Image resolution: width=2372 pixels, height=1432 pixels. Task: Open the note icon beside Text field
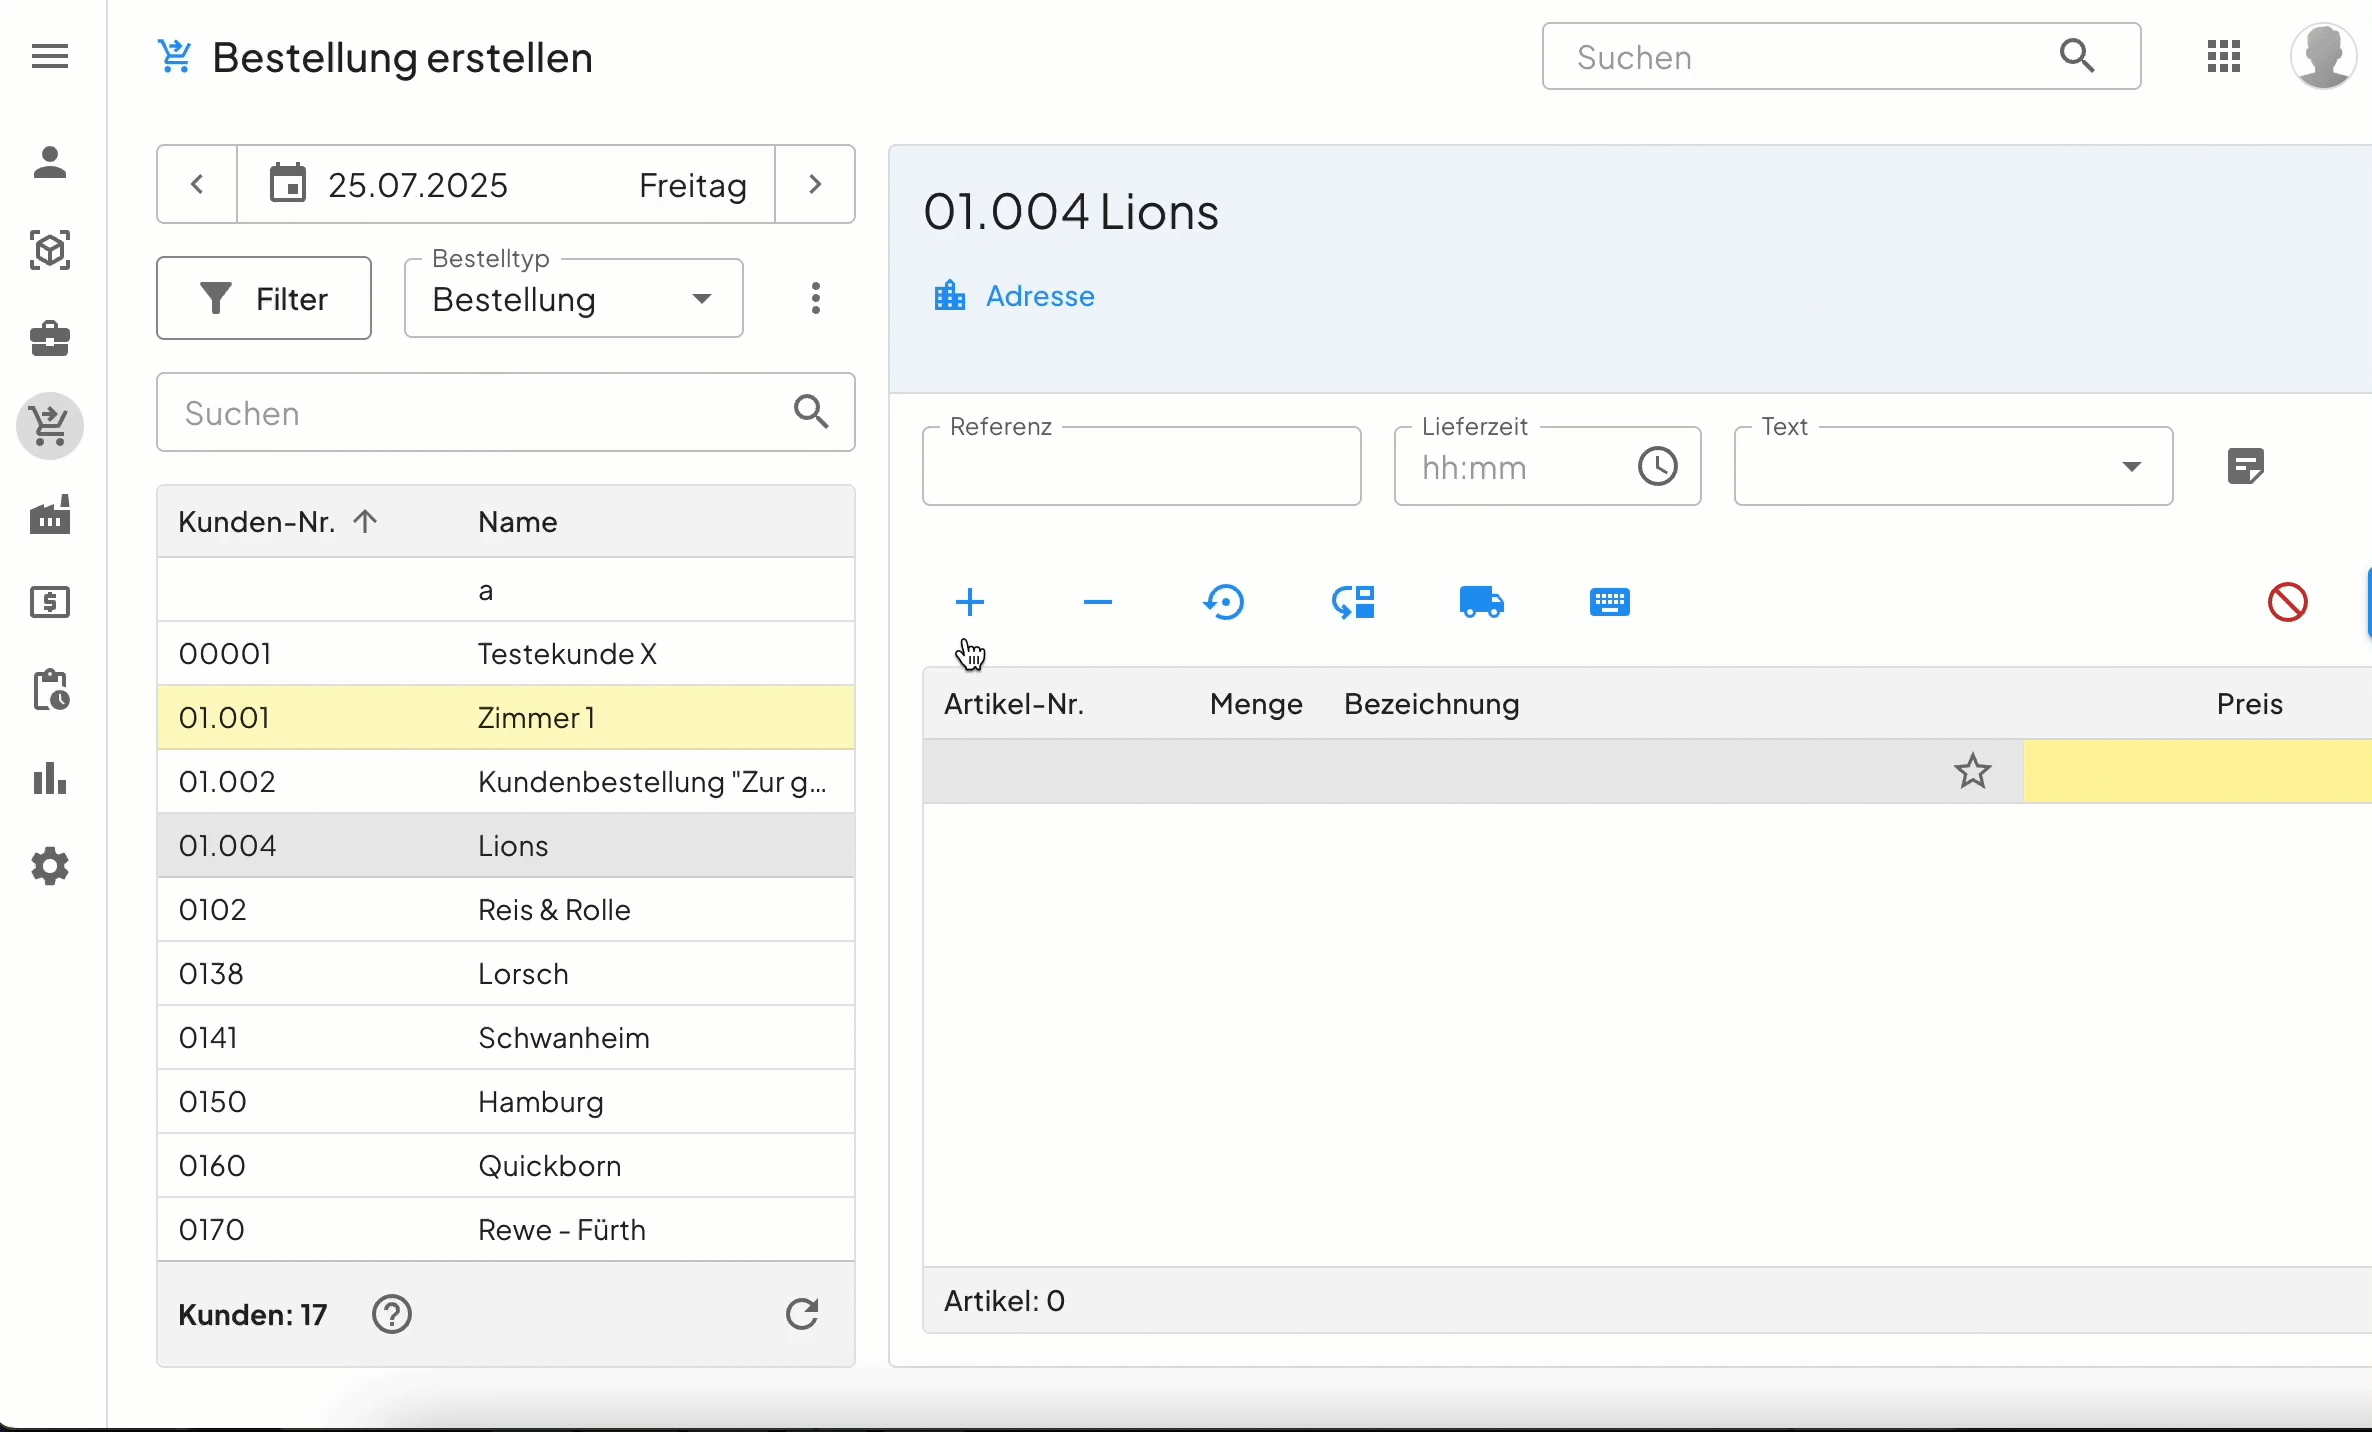tap(2246, 466)
